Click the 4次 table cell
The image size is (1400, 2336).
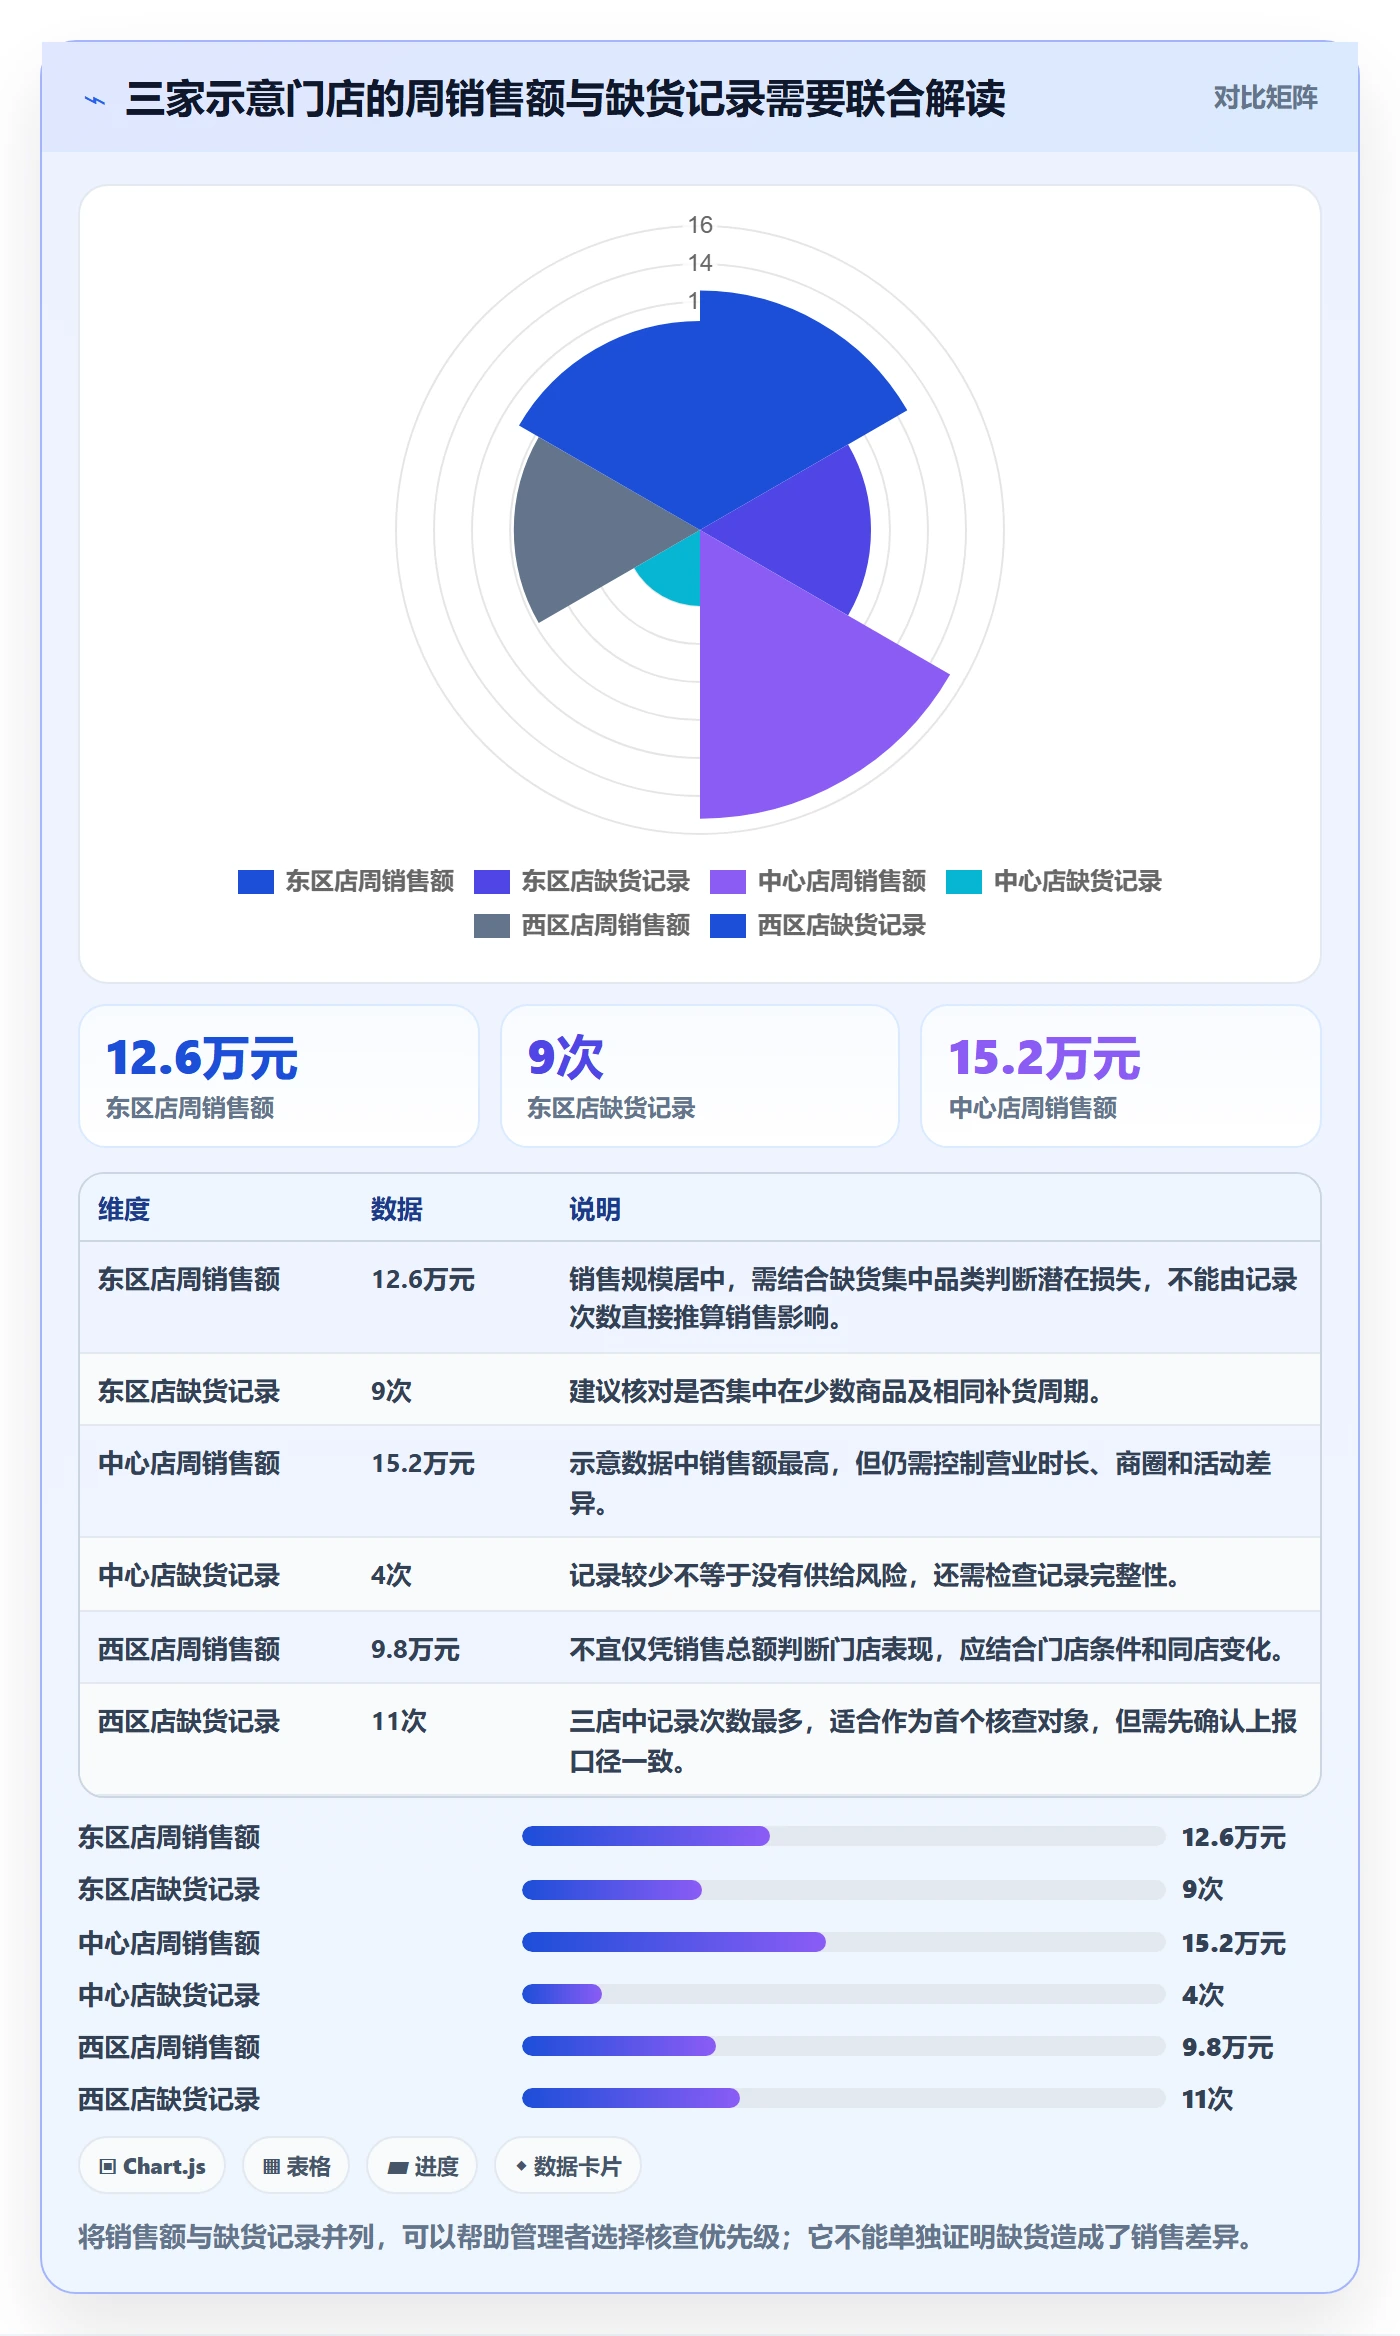point(391,1575)
